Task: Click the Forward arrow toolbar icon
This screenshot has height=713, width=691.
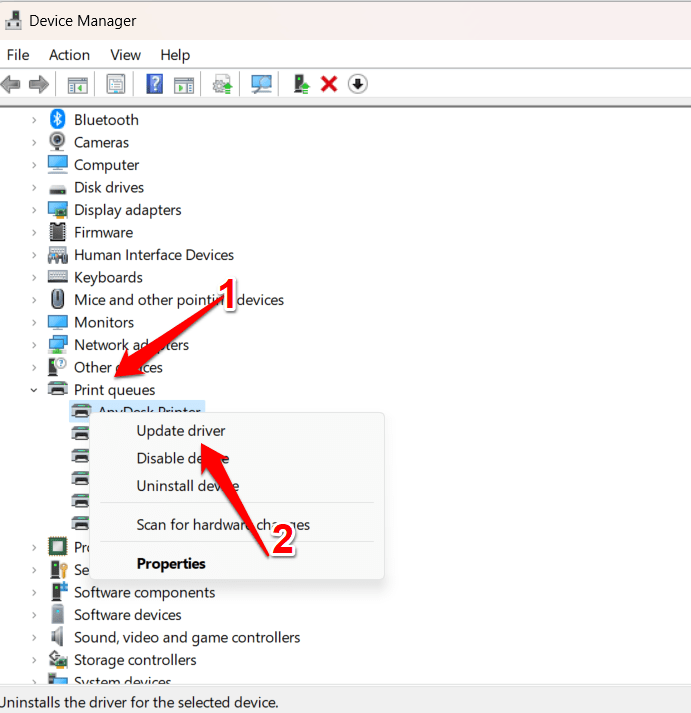Action: [39, 84]
